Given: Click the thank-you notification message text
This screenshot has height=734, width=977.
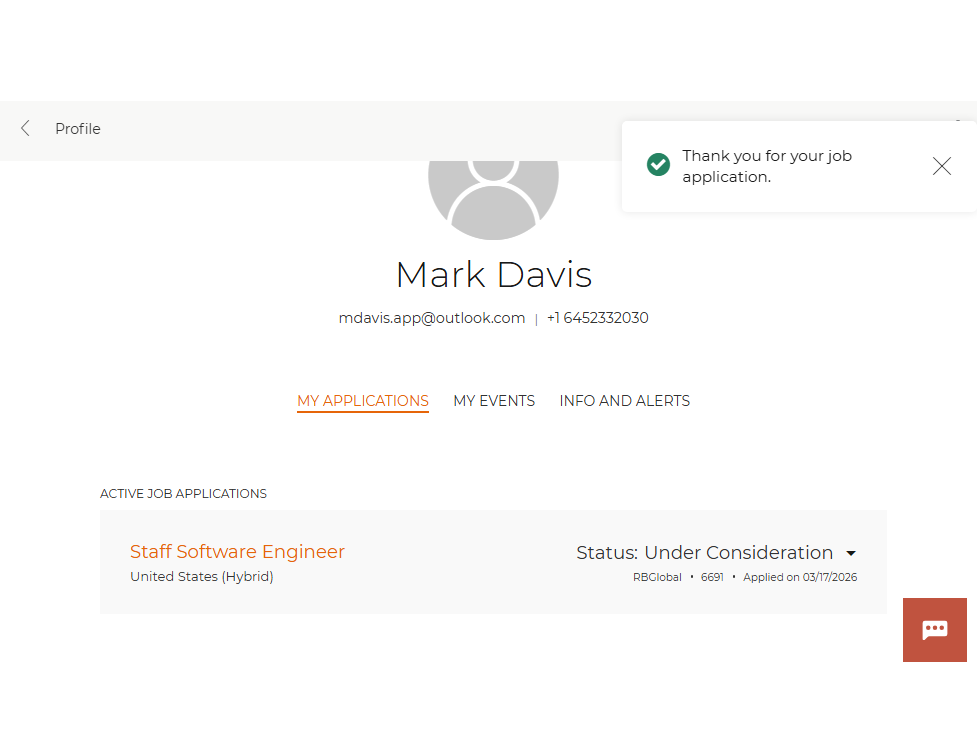Looking at the screenshot, I should 766,166.
